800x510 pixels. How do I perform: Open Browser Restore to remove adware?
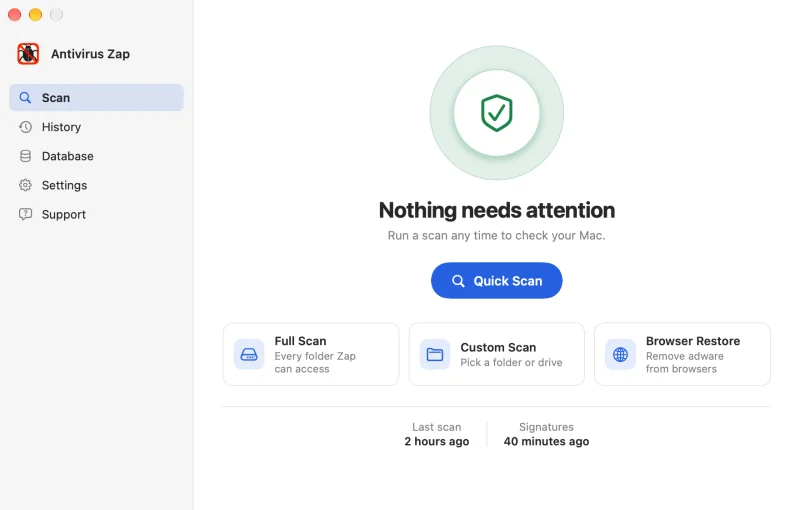[x=682, y=354]
